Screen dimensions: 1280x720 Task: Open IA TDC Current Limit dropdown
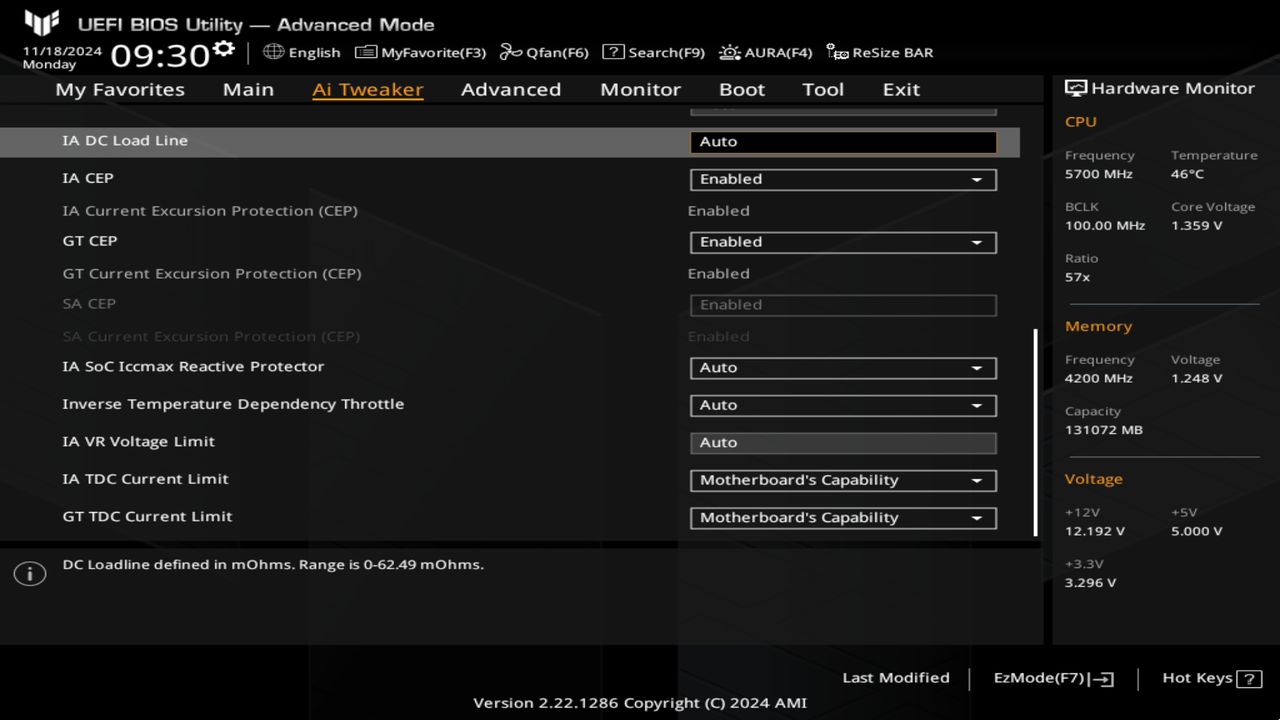coord(843,480)
